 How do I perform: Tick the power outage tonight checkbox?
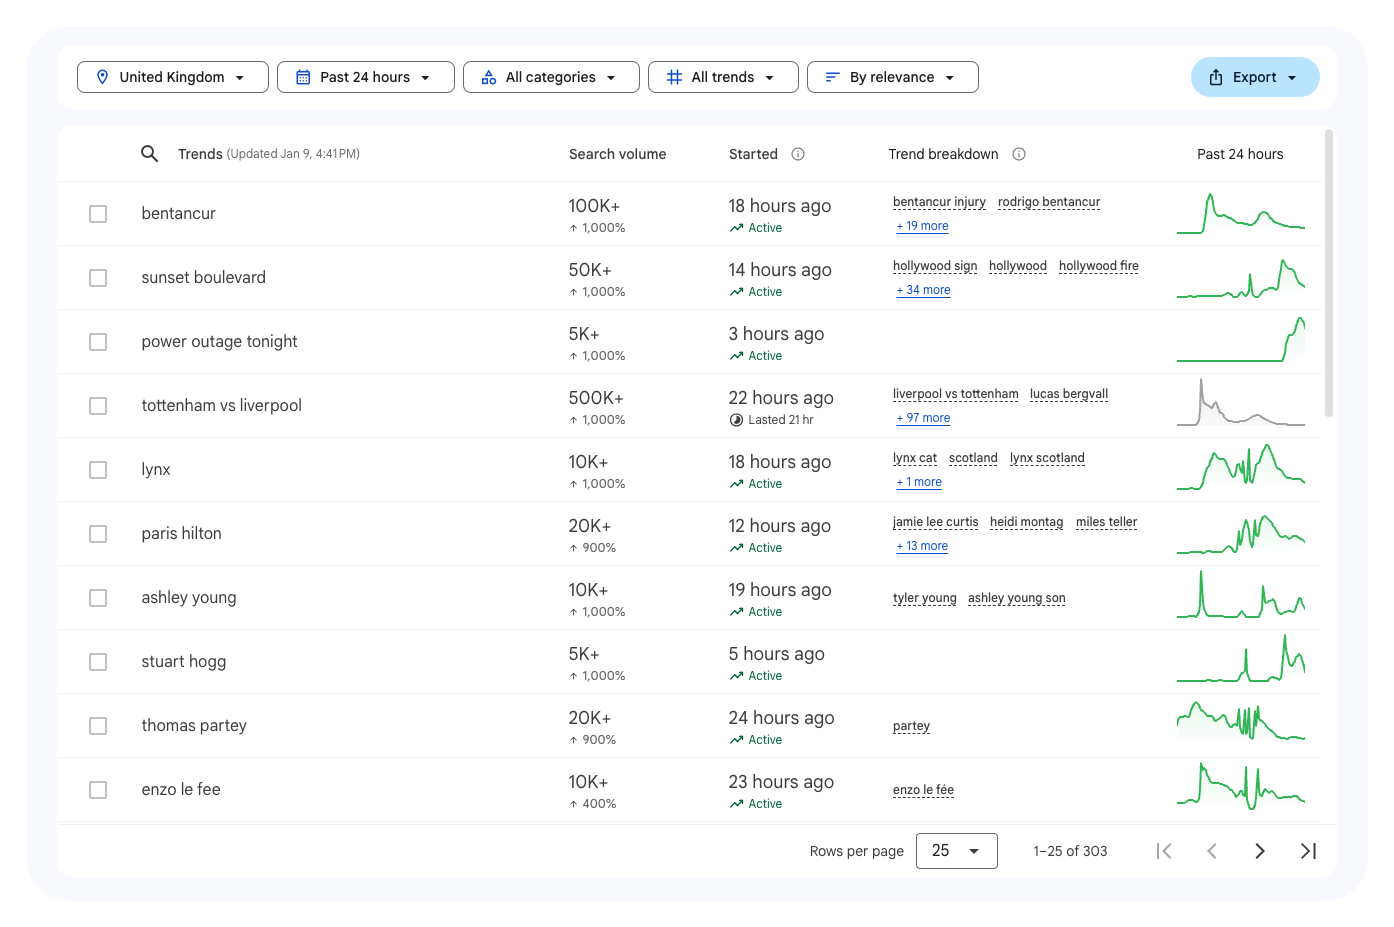(98, 342)
